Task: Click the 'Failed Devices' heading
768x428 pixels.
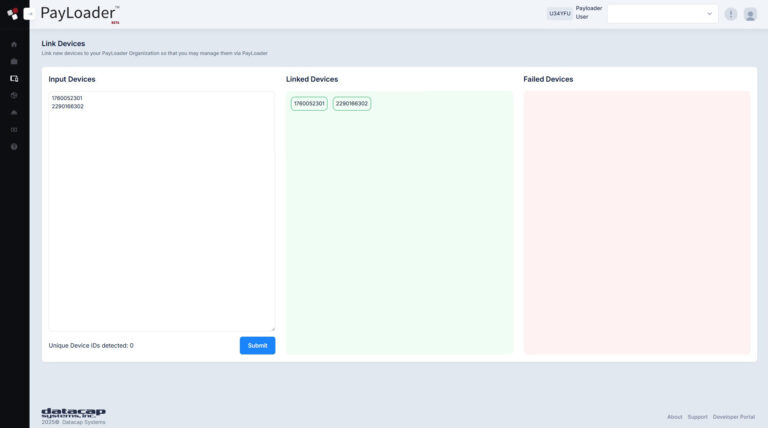Action: [x=548, y=79]
